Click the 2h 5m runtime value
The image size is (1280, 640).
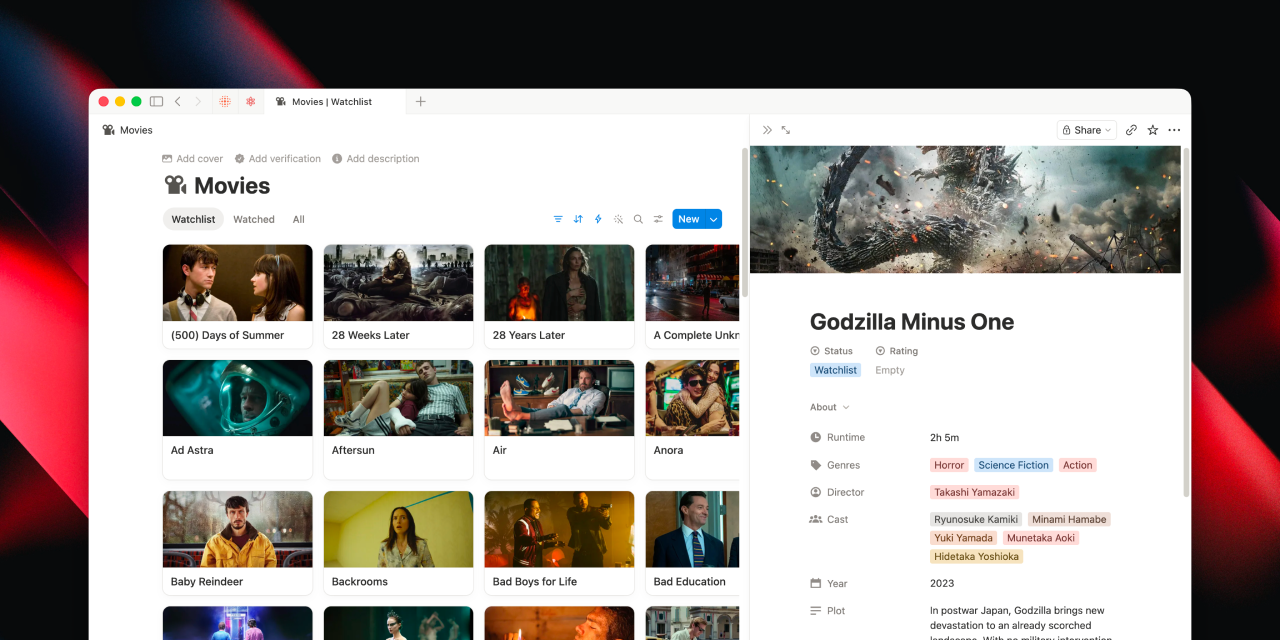click(944, 437)
